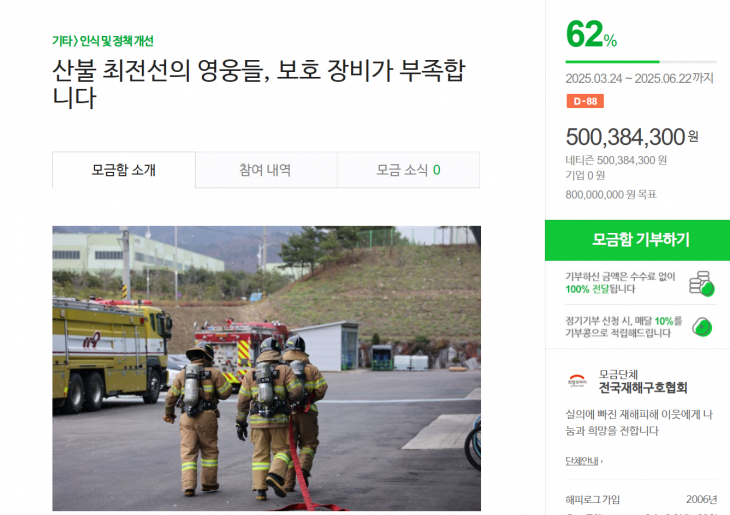The image size is (730, 515).
Task: Click the 800,000,000 원 목표 text
Action: [611, 194]
